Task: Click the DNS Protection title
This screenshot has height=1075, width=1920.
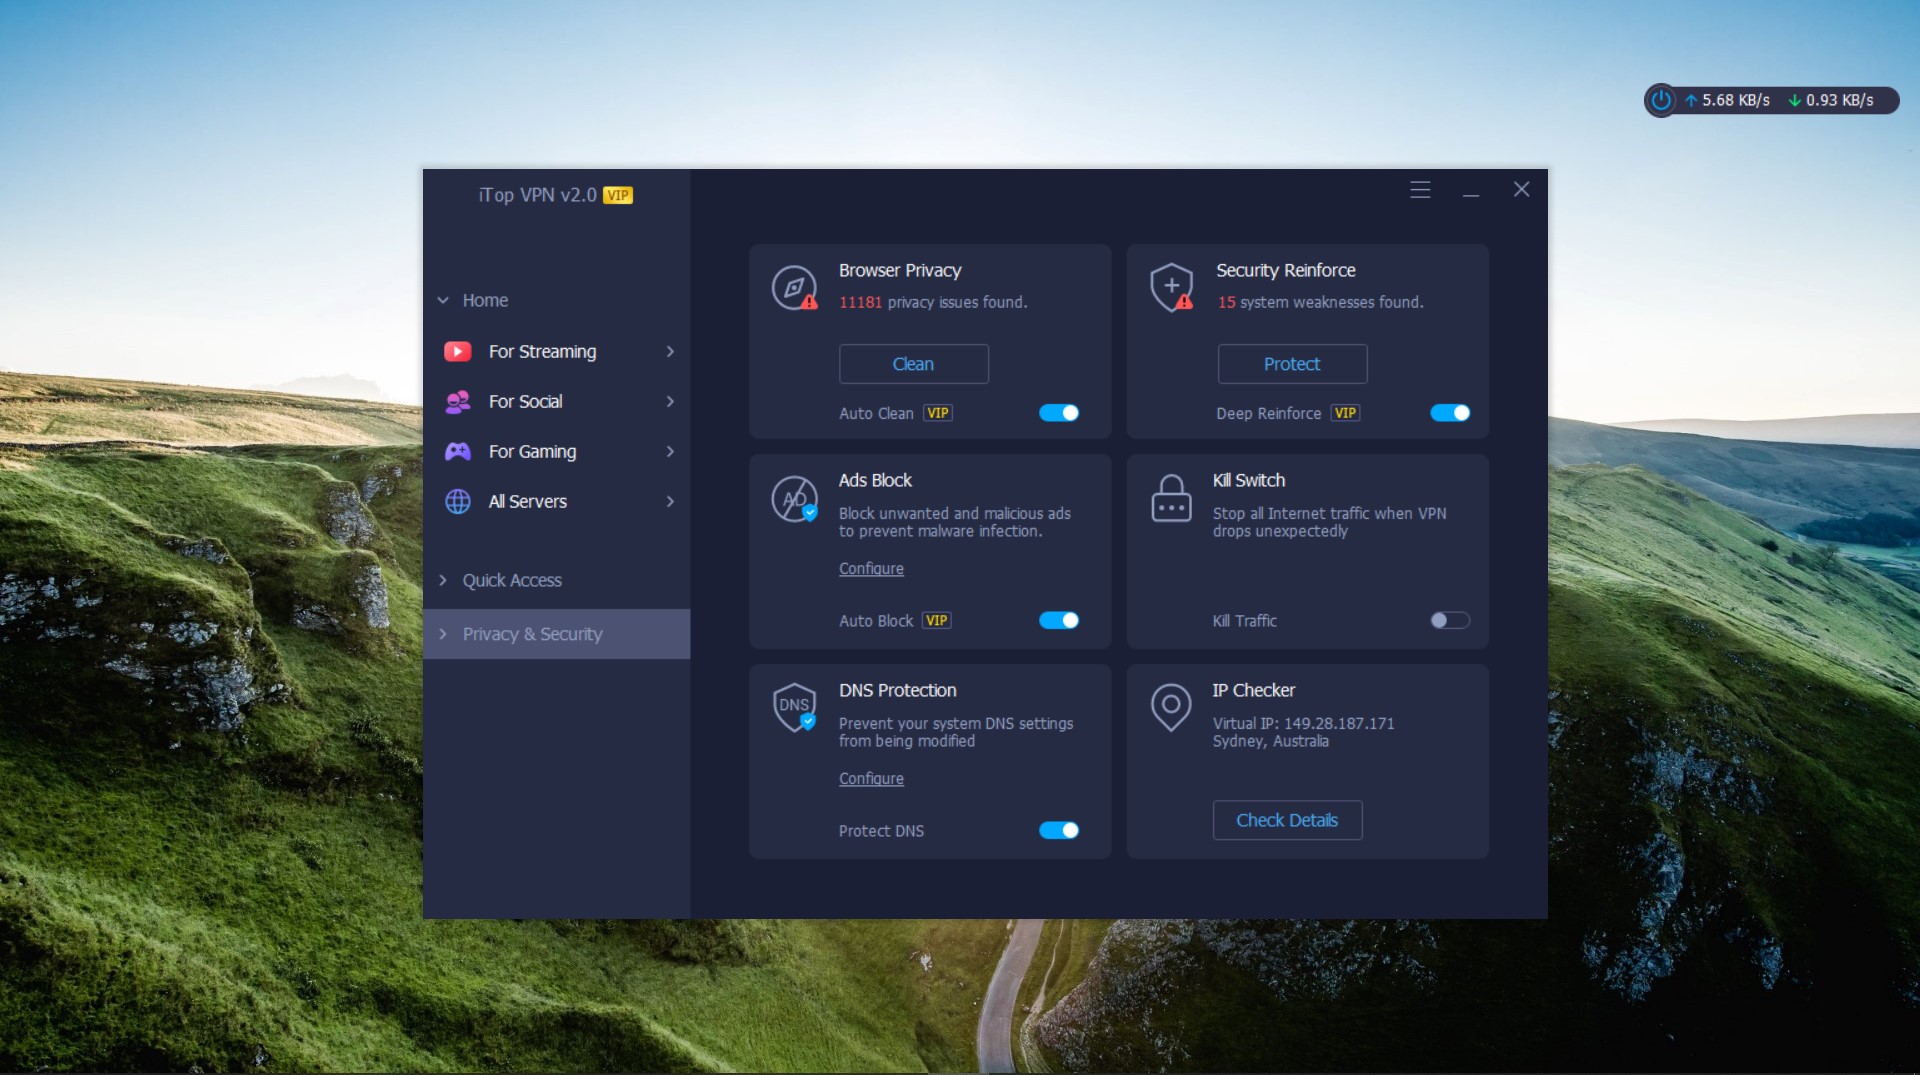Action: click(x=898, y=690)
